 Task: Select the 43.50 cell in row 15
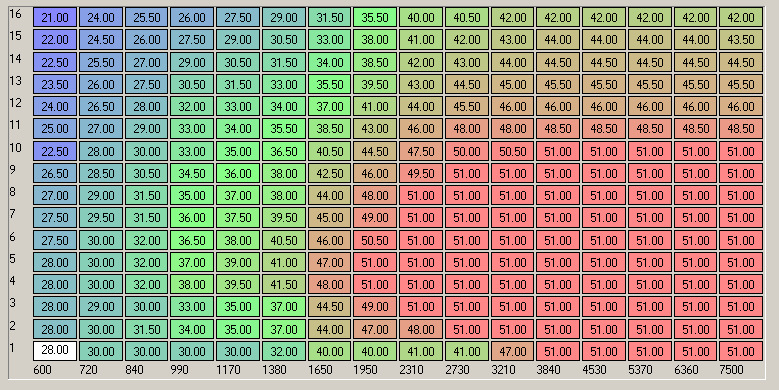pyautogui.click(x=741, y=39)
